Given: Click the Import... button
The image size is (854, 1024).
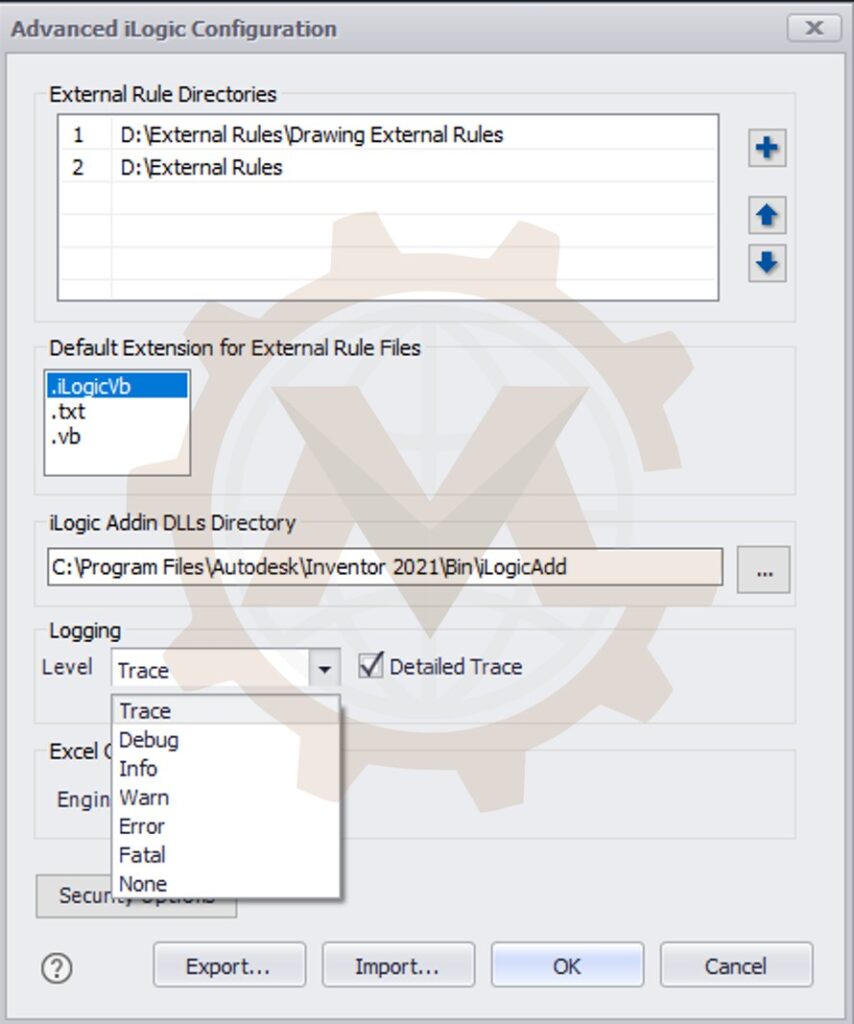Looking at the screenshot, I should (398, 965).
